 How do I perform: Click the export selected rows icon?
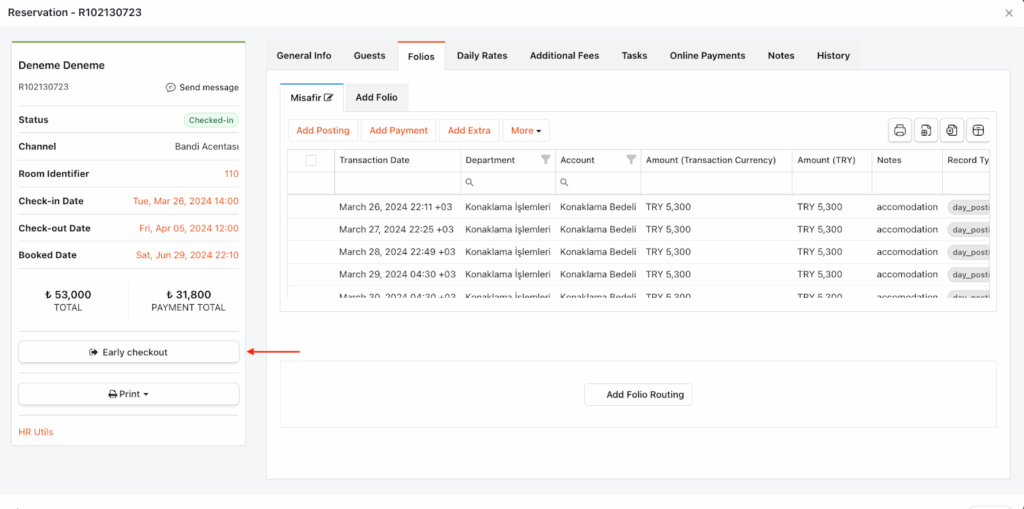click(952, 131)
